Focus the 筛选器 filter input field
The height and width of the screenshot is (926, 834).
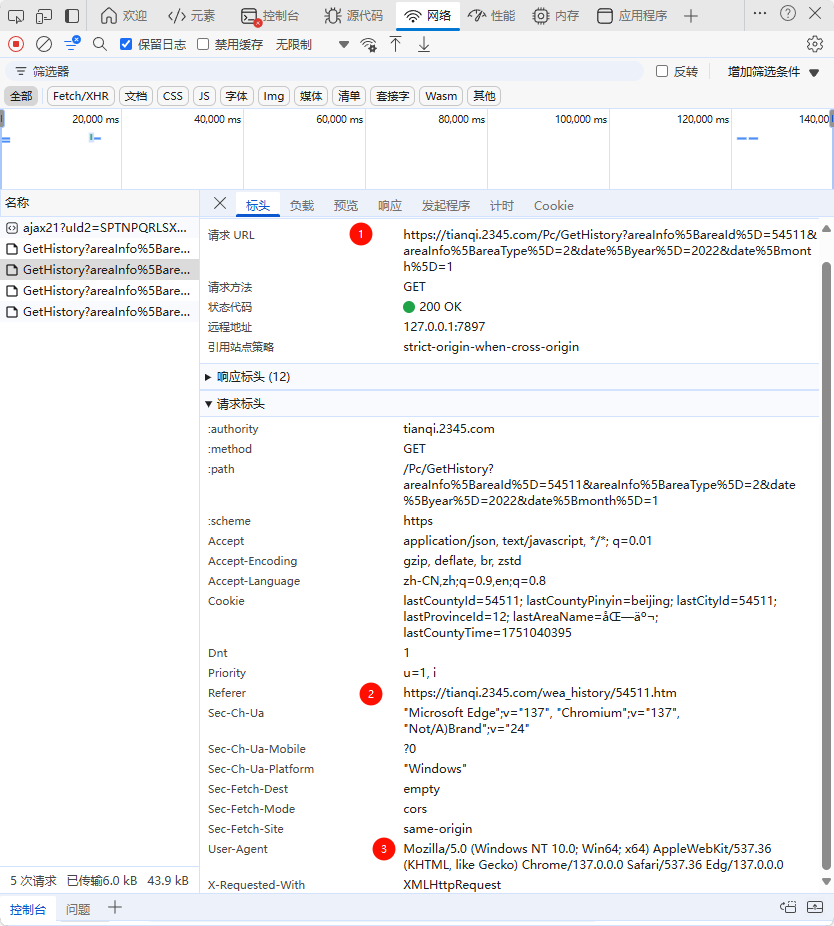(x=325, y=71)
